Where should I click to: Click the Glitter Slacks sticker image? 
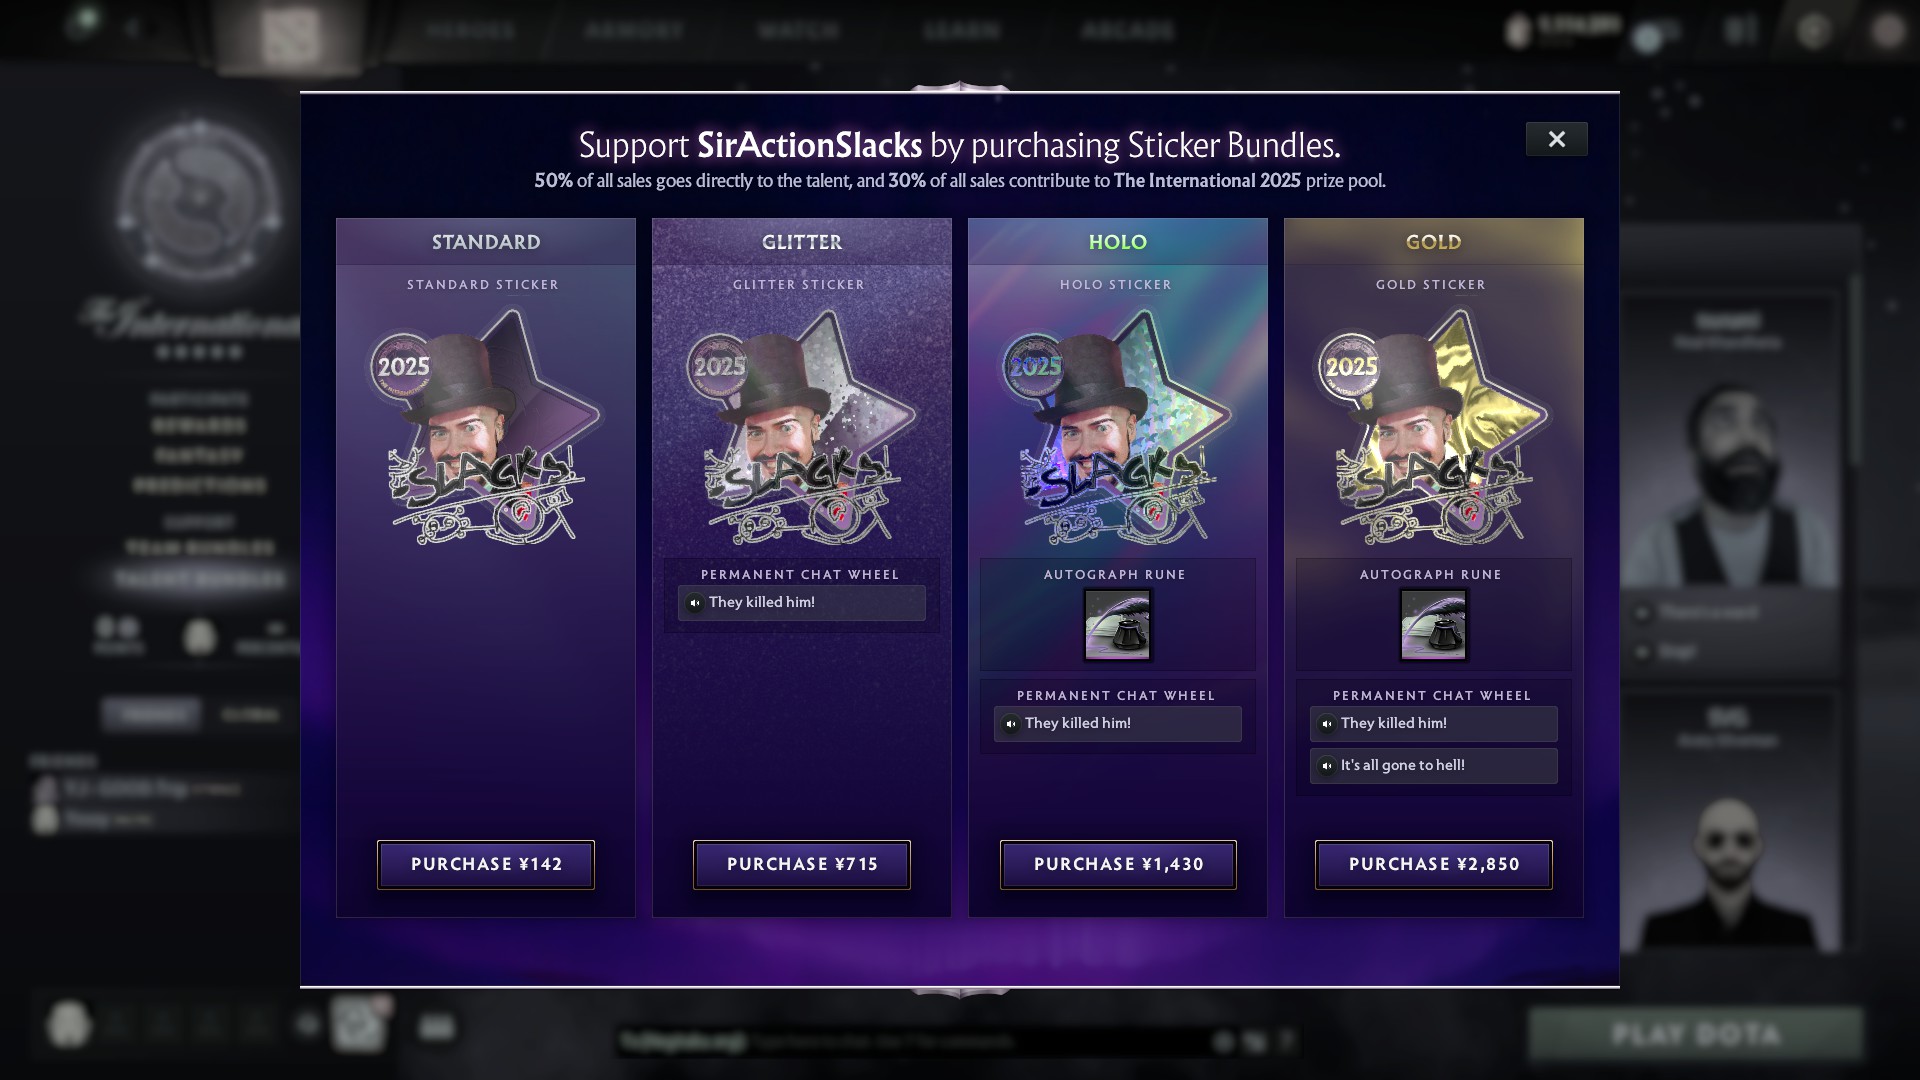pos(802,427)
